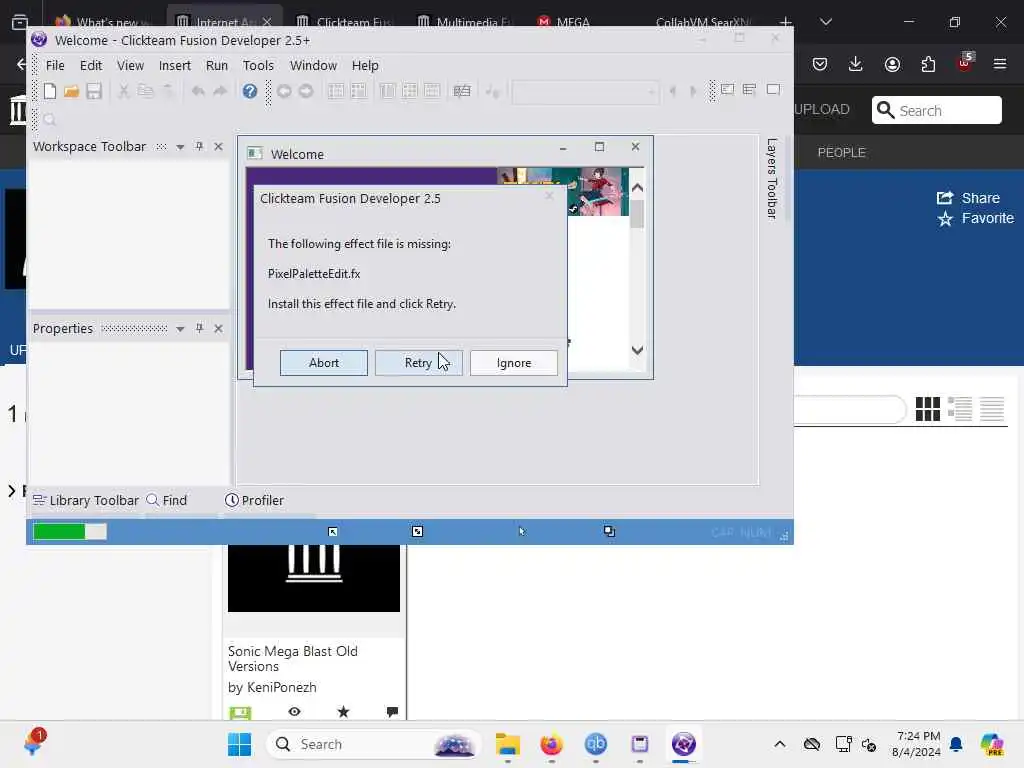Click the Event list editor toolbar icon

409,91
